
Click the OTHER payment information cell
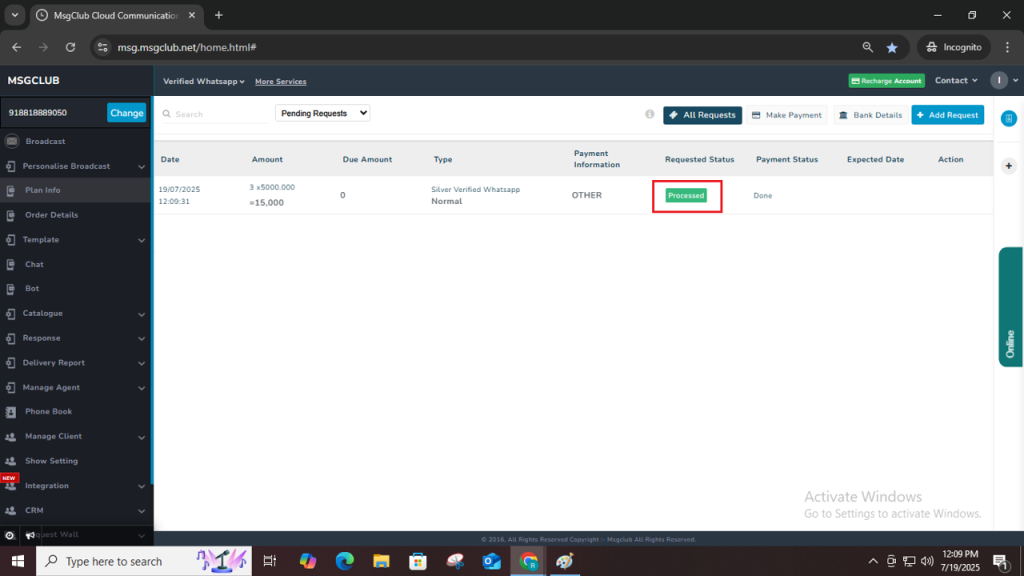click(x=586, y=195)
